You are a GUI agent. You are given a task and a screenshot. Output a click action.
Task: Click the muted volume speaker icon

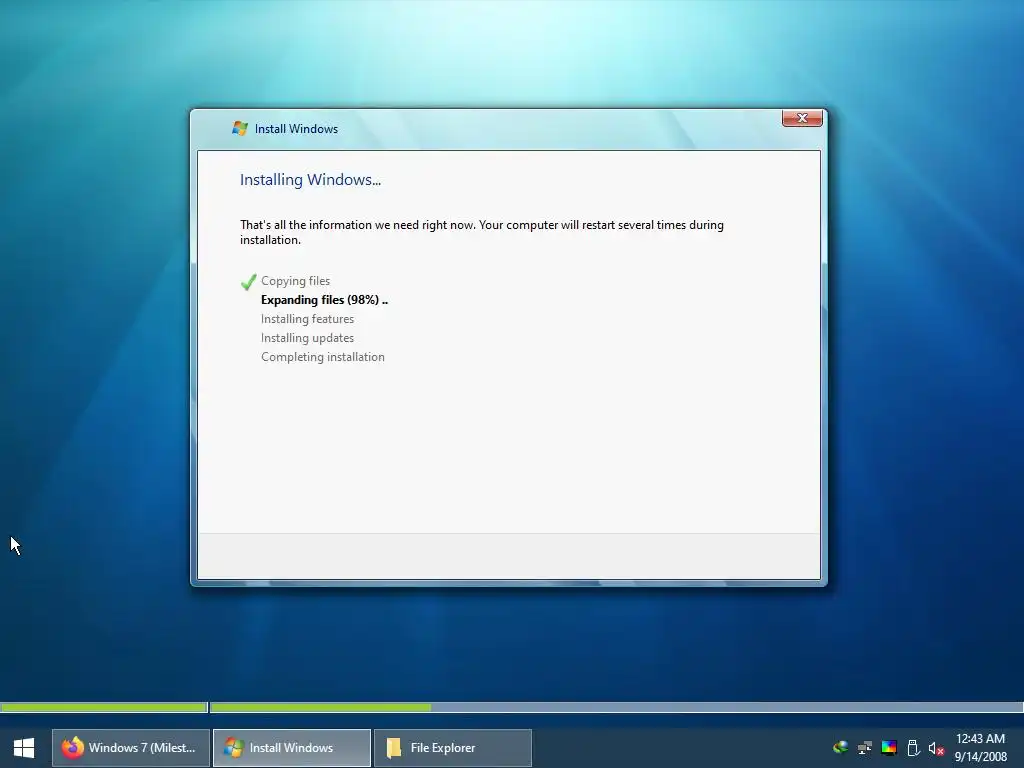click(x=936, y=748)
